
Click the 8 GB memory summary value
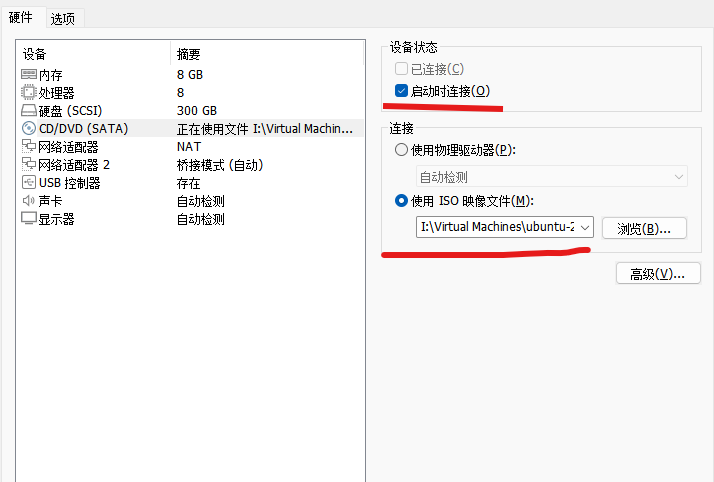[x=190, y=75]
